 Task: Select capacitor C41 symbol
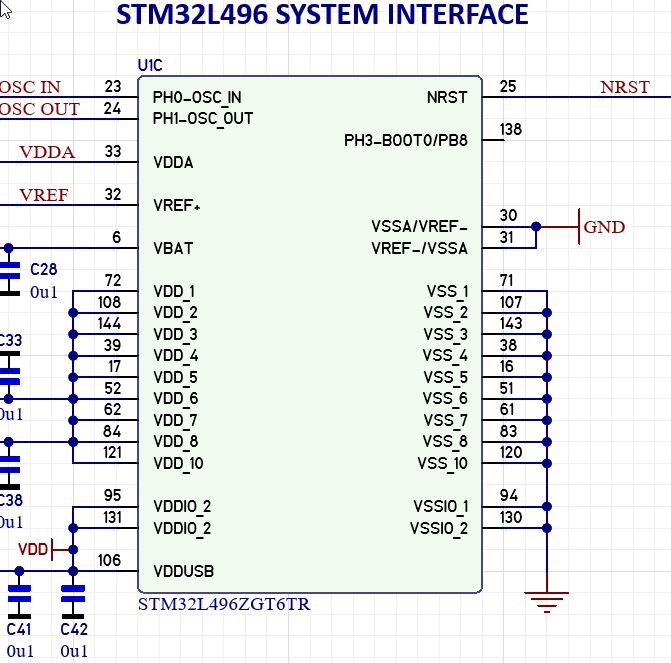(x=19, y=600)
